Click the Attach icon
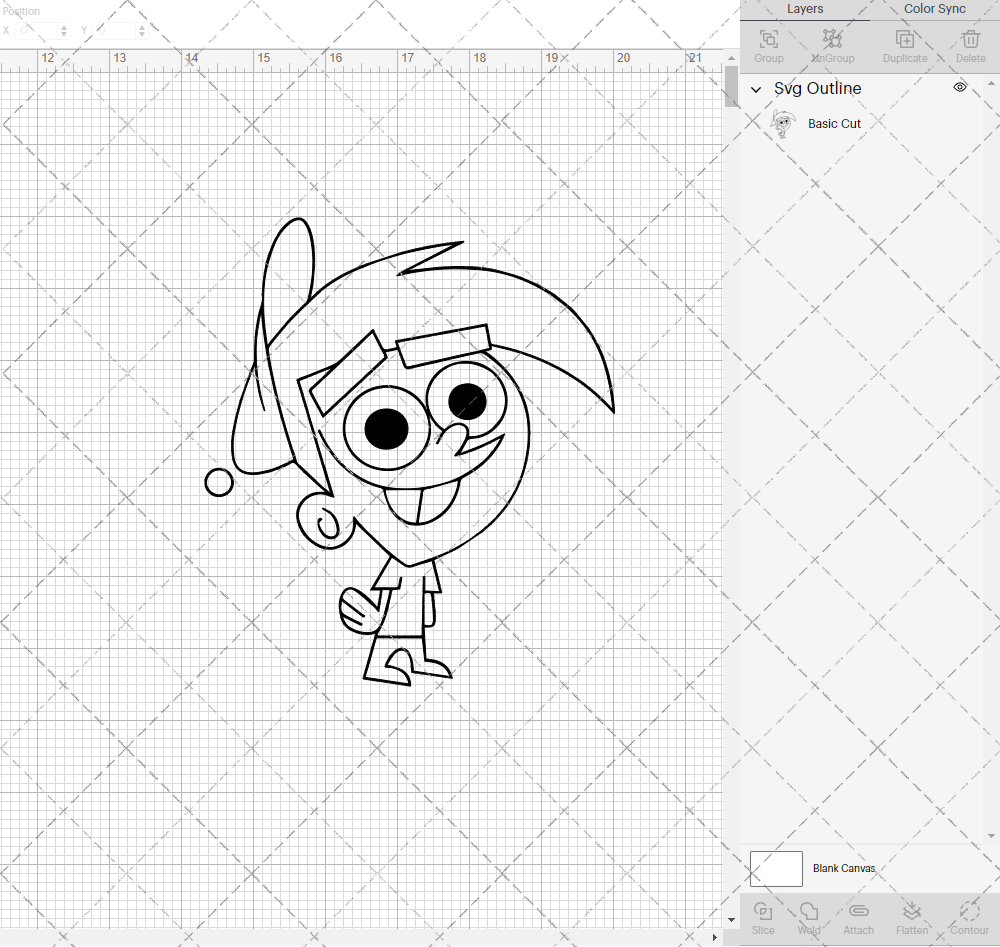Viewport: 1000px width, 947px height. click(x=858, y=915)
